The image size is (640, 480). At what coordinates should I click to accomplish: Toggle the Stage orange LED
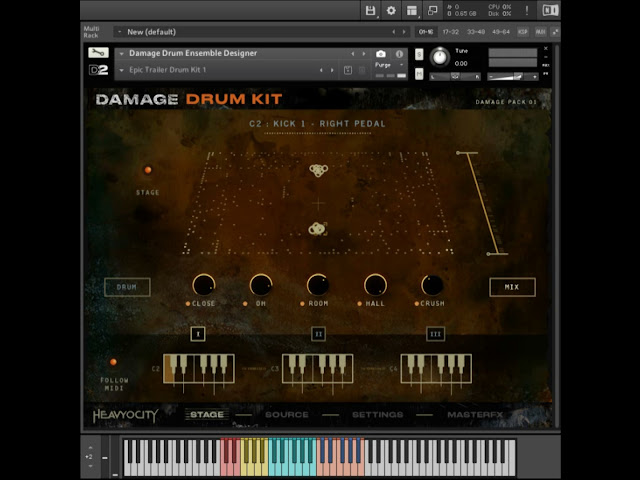tap(148, 170)
